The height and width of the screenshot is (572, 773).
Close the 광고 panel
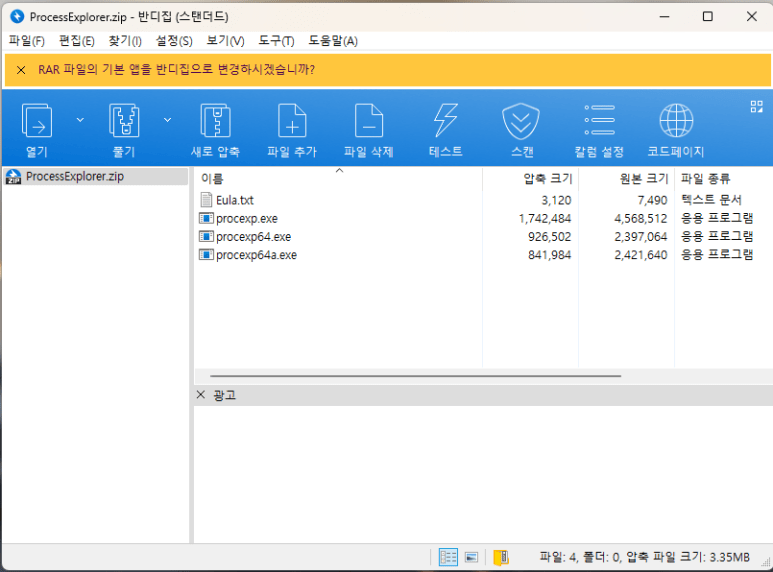point(201,394)
